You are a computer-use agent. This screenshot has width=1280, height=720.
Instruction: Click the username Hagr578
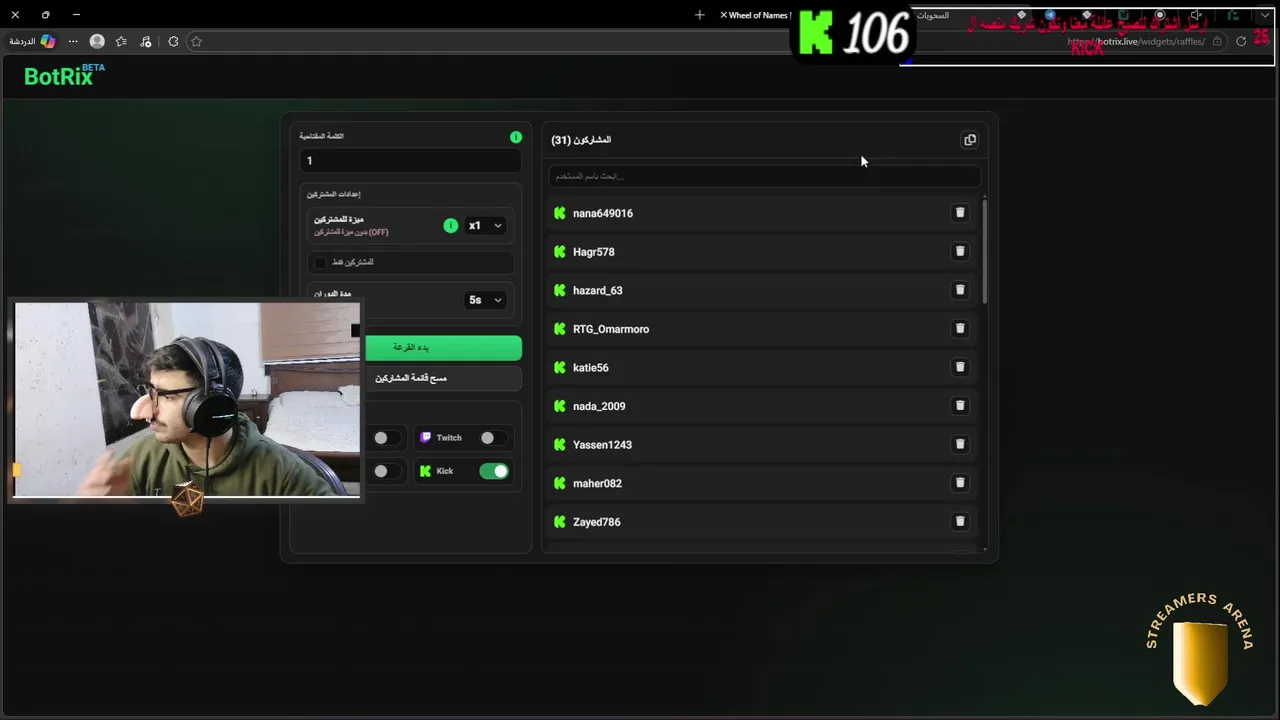coord(594,252)
